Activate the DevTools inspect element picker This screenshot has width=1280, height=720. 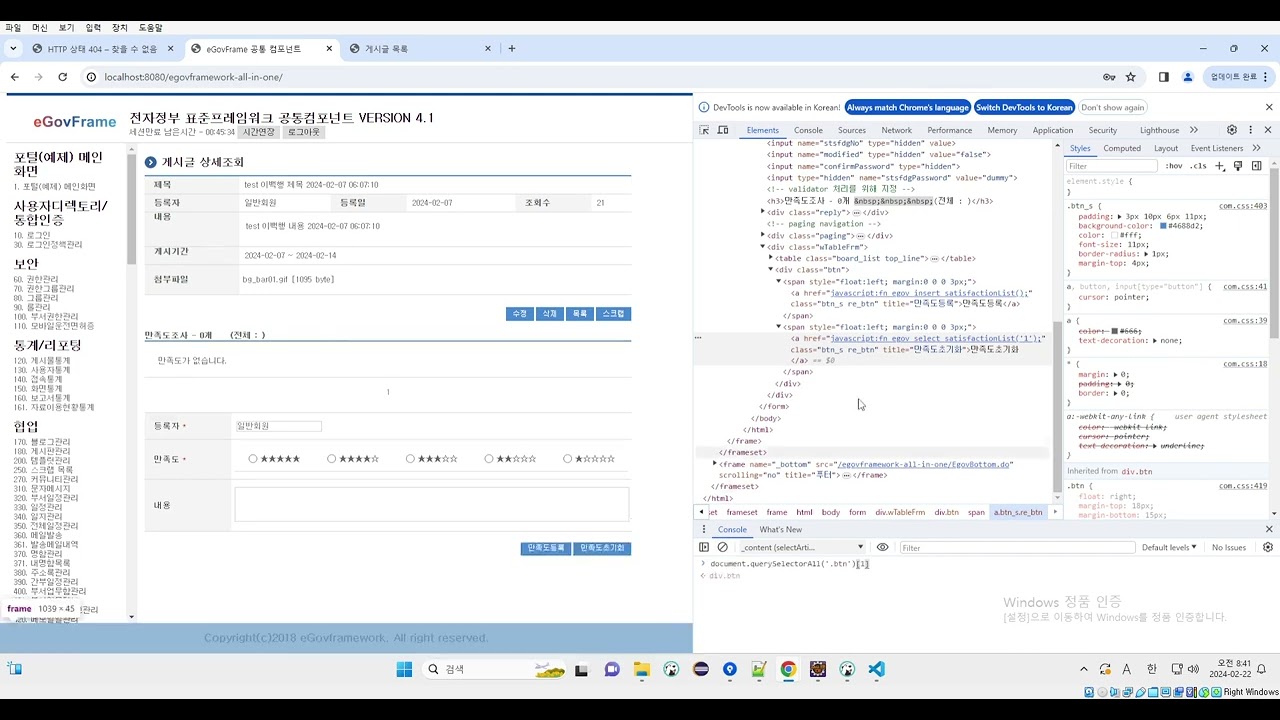[x=704, y=130]
